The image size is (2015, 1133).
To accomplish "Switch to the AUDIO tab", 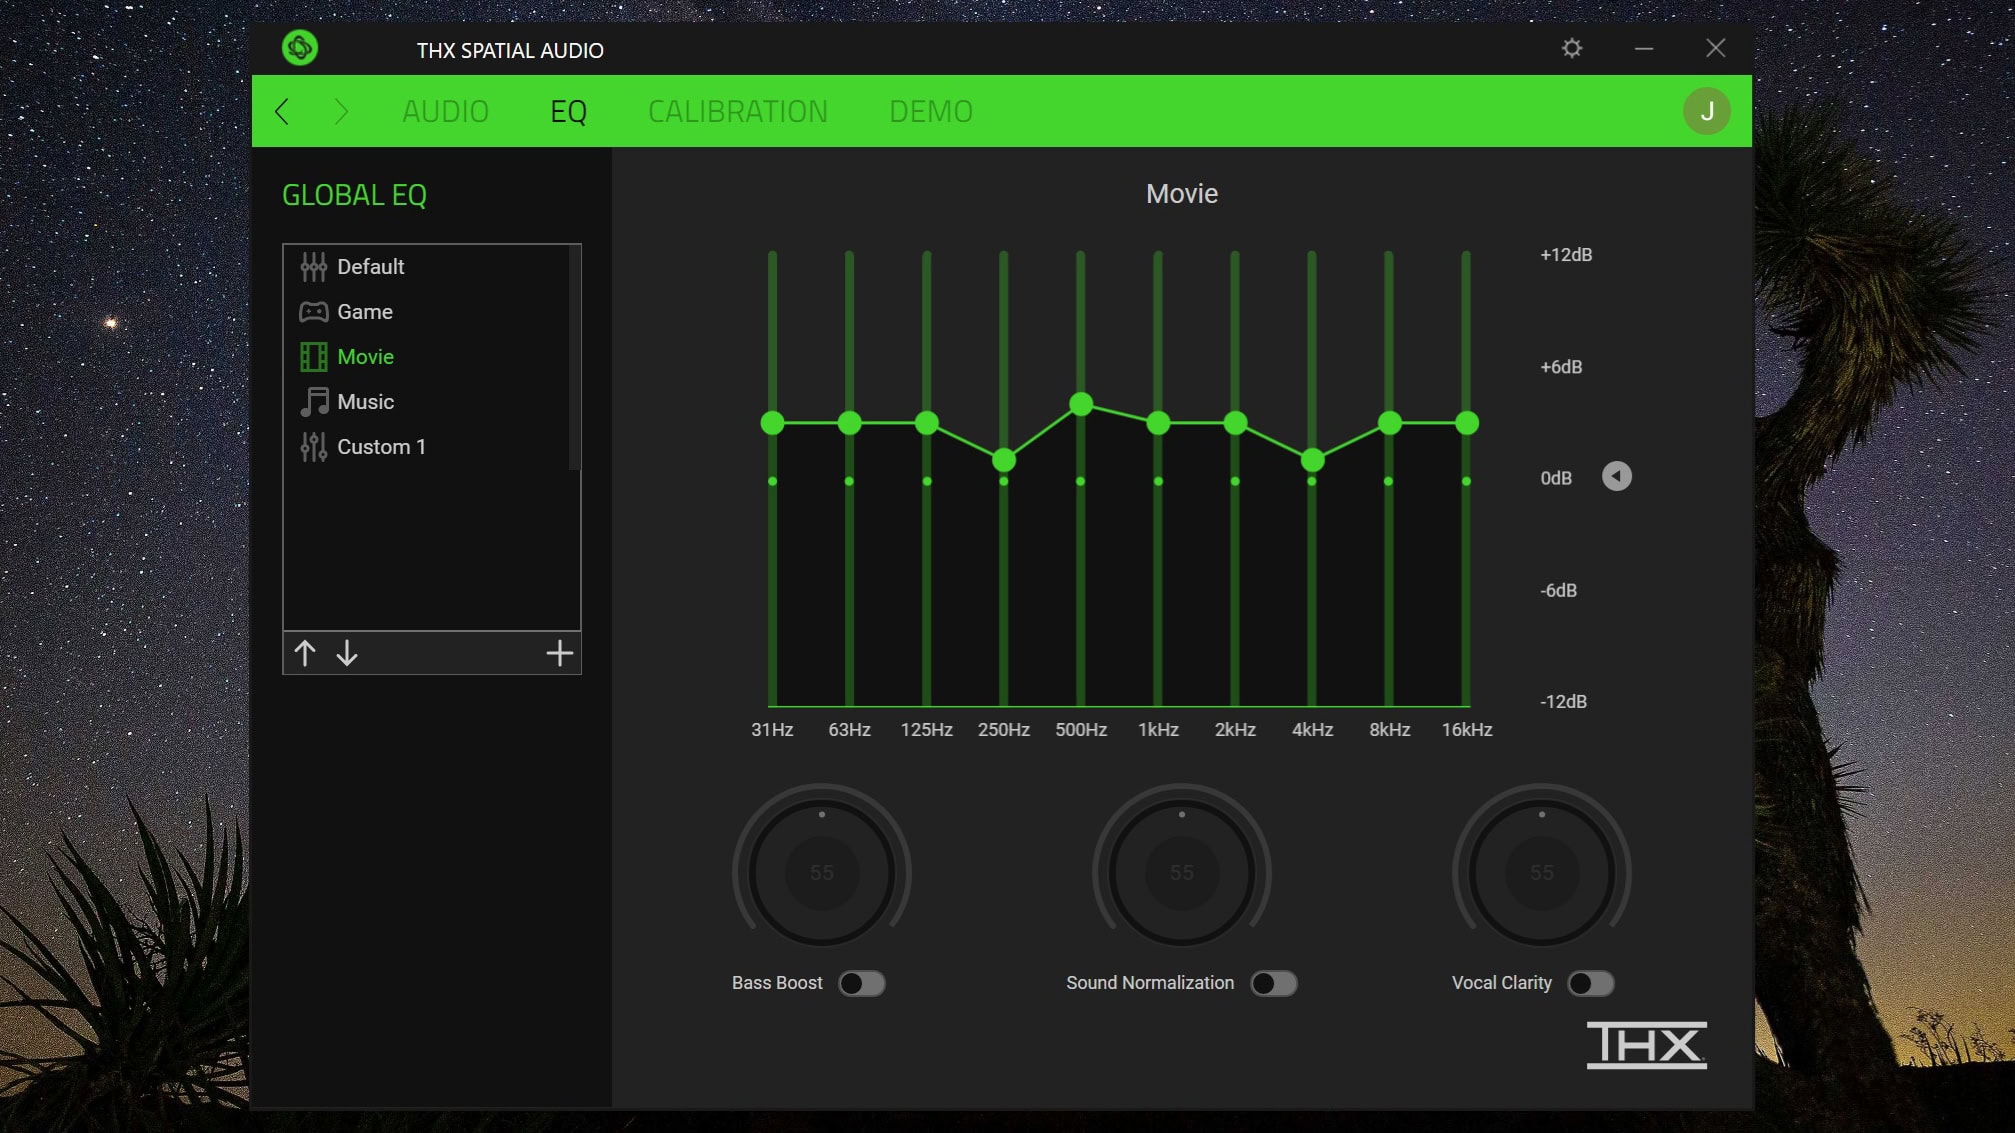I will (x=446, y=111).
